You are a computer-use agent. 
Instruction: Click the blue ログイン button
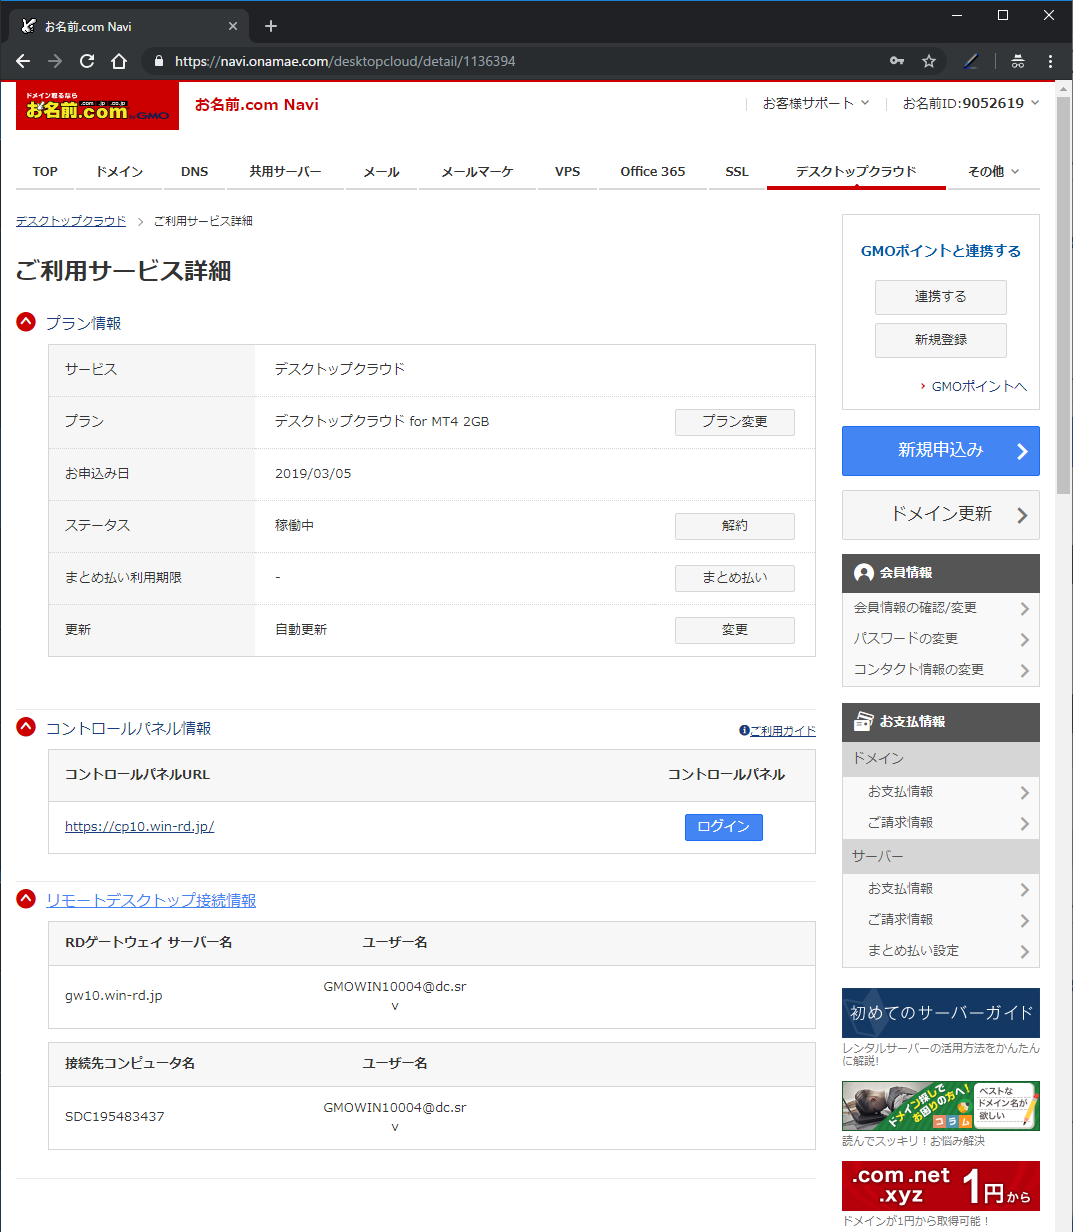(724, 827)
